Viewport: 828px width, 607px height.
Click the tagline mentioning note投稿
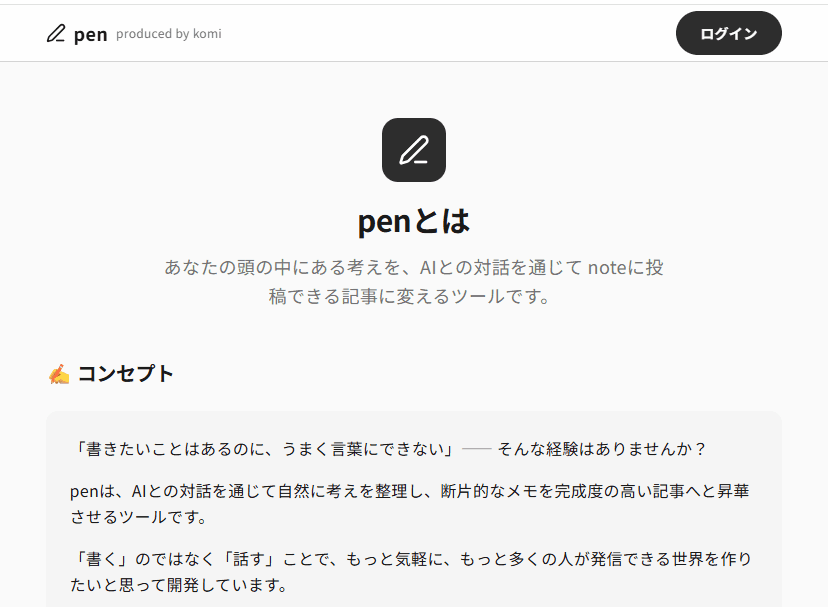[413, 281]
